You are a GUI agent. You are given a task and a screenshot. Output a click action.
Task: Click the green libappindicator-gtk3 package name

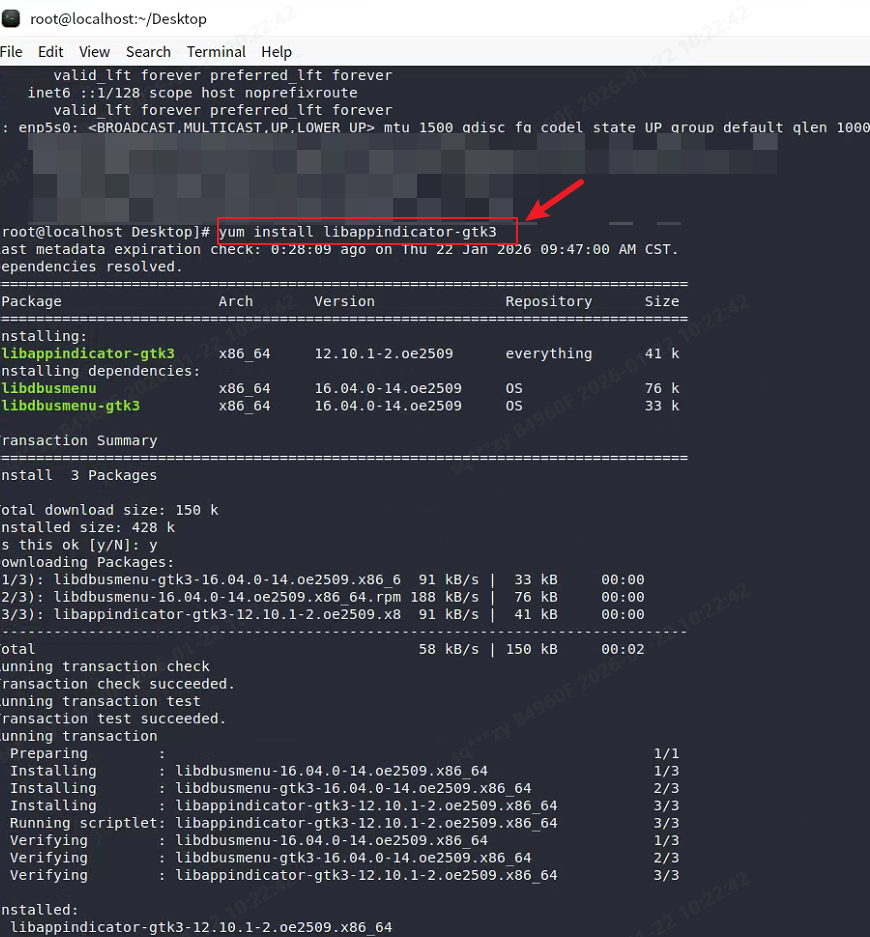[x=88, y=354]
